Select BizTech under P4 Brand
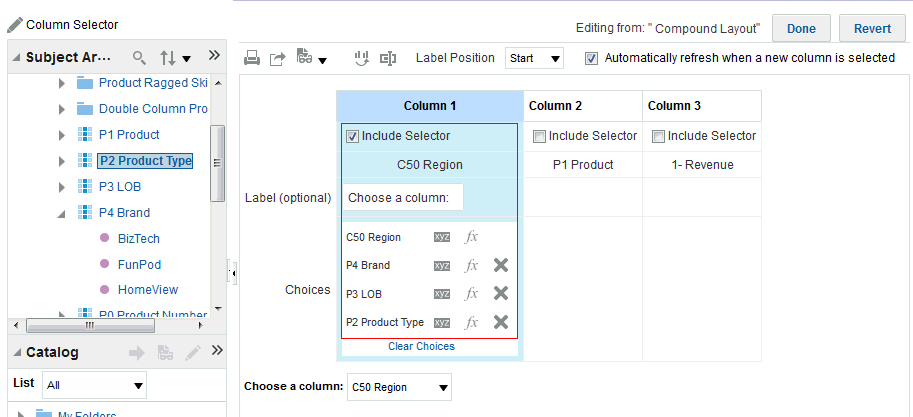The width and height of the screenshot is (913, 417). [x=138, y=238]
